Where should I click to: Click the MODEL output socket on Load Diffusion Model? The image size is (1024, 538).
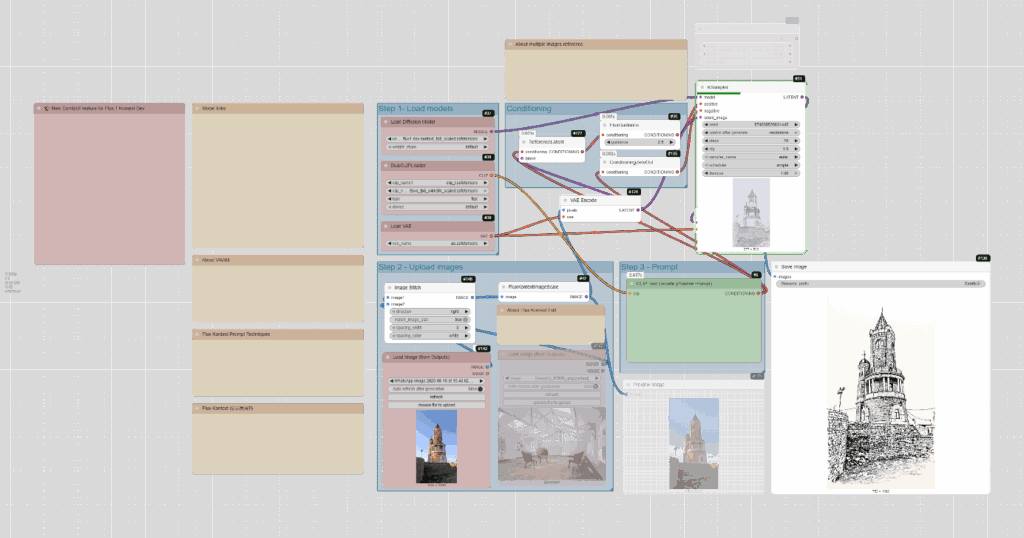[491, 132]
